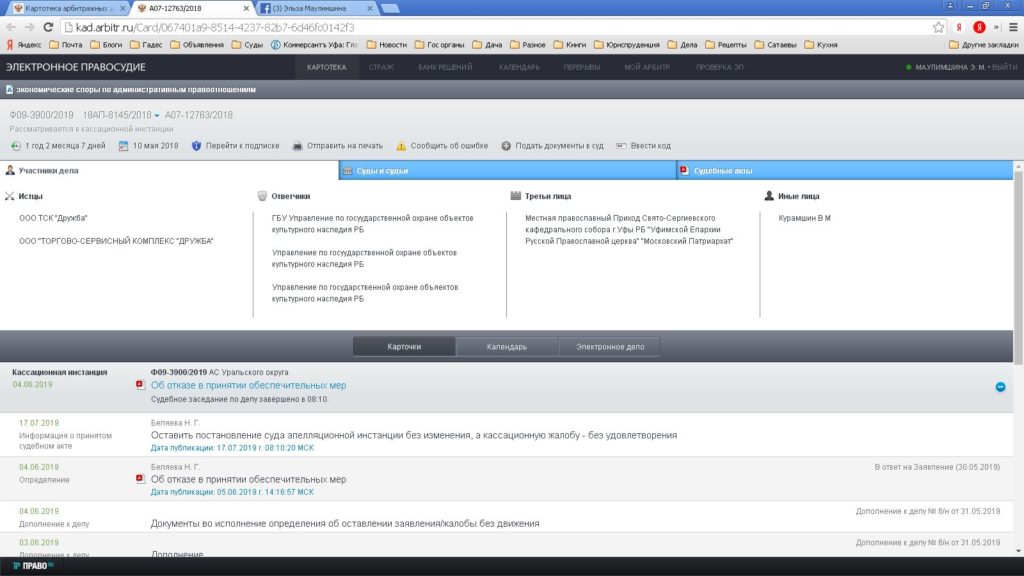Click the warning triangle for Сообщить об ошибке
Screen dimensions: 1024x576
401,146
